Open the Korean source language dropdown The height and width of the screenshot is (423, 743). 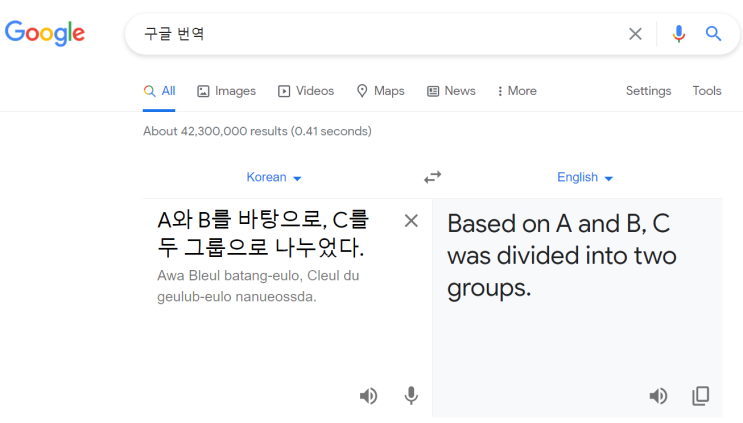274,178
